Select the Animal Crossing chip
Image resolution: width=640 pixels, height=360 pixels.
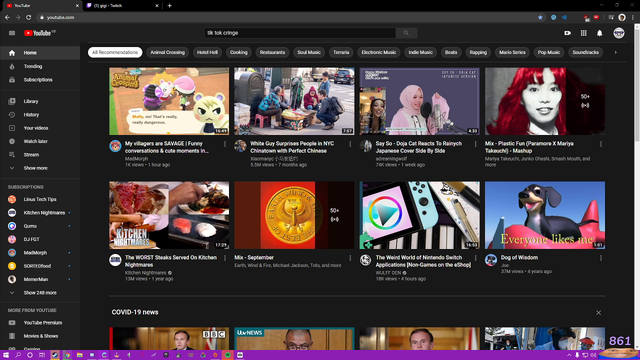pyautogui.click(x=167, y=52)
